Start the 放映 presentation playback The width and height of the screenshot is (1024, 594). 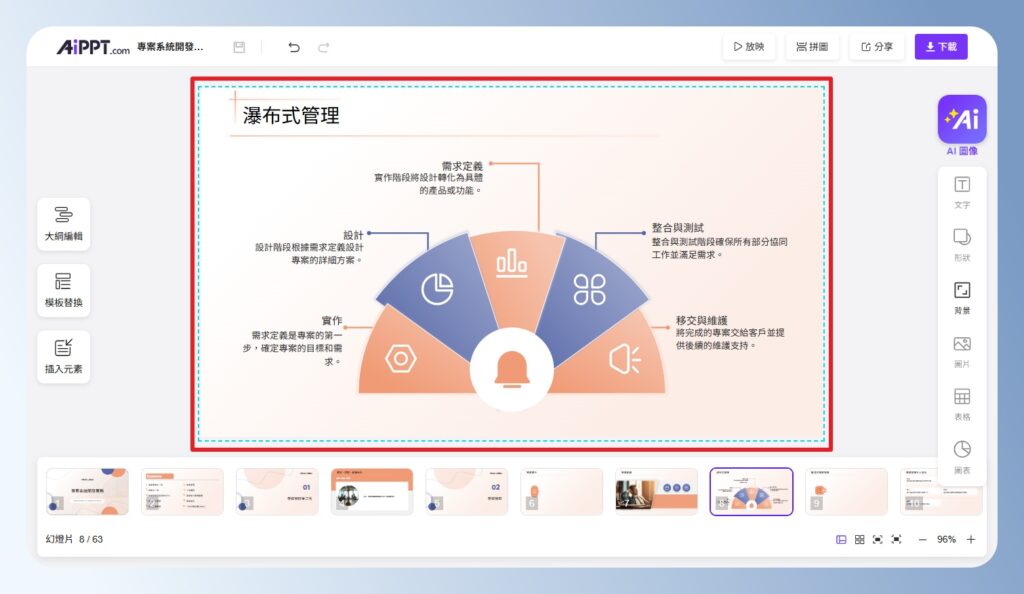tap(748, 46)
